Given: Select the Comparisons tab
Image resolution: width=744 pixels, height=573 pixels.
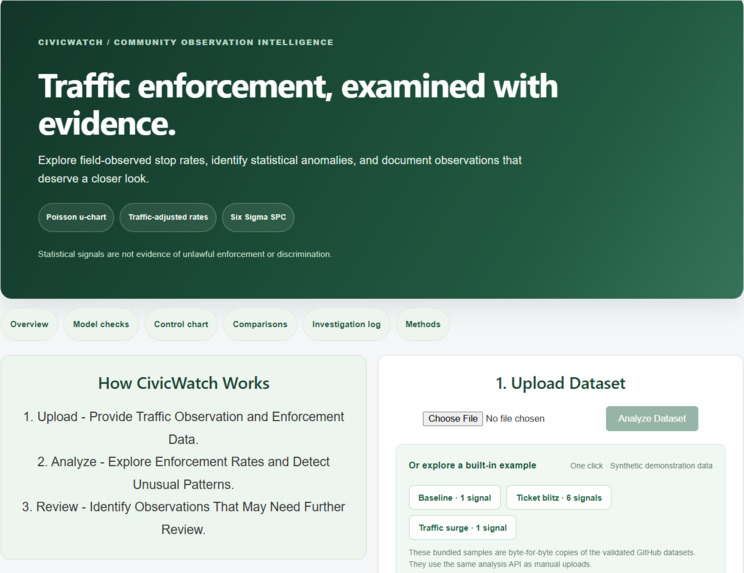Looking at the screenshot, I should point(260,324).
